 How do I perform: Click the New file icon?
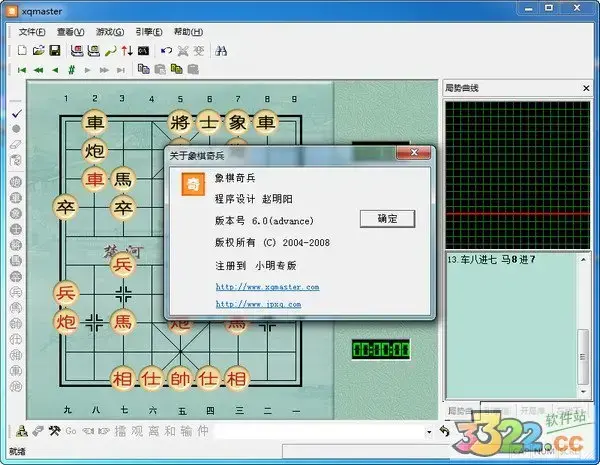(22, 51)
